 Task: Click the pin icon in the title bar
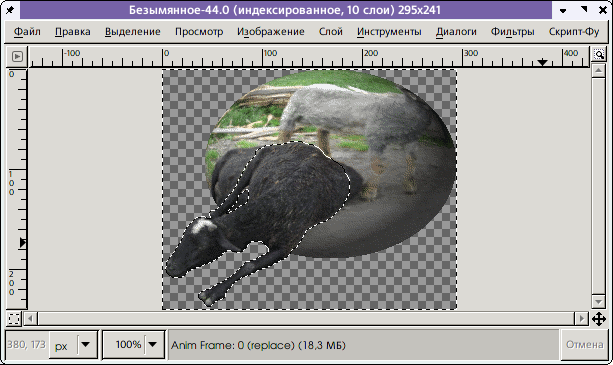(10, 10)
